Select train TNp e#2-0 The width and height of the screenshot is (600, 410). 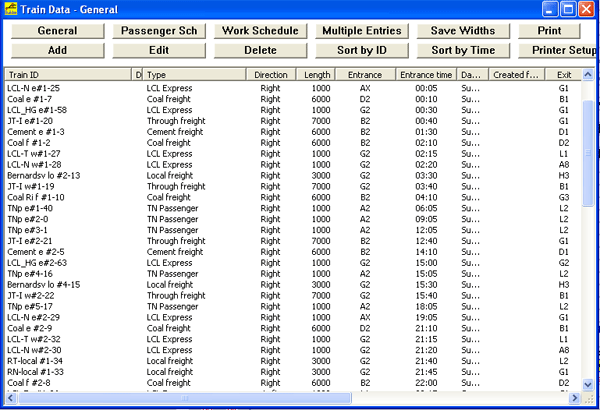[28, 219]
